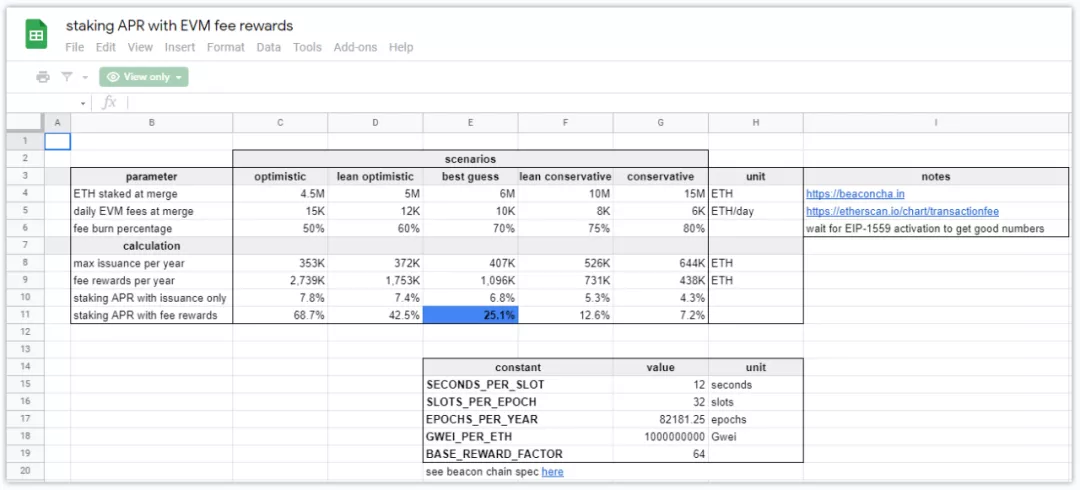Screen dimensions: 1080x490
Task: Click the fx formula icon
Action: pos(110,103)
